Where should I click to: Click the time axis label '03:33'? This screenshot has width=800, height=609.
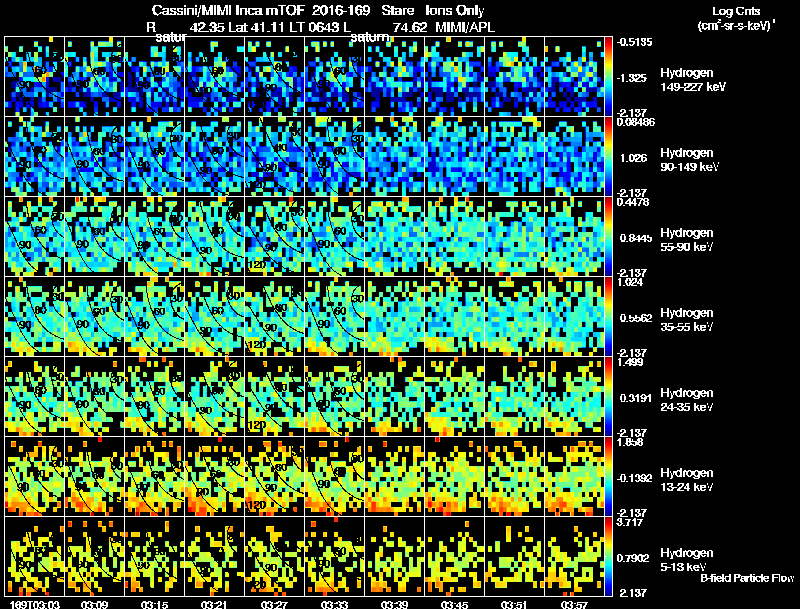point(335,604)
